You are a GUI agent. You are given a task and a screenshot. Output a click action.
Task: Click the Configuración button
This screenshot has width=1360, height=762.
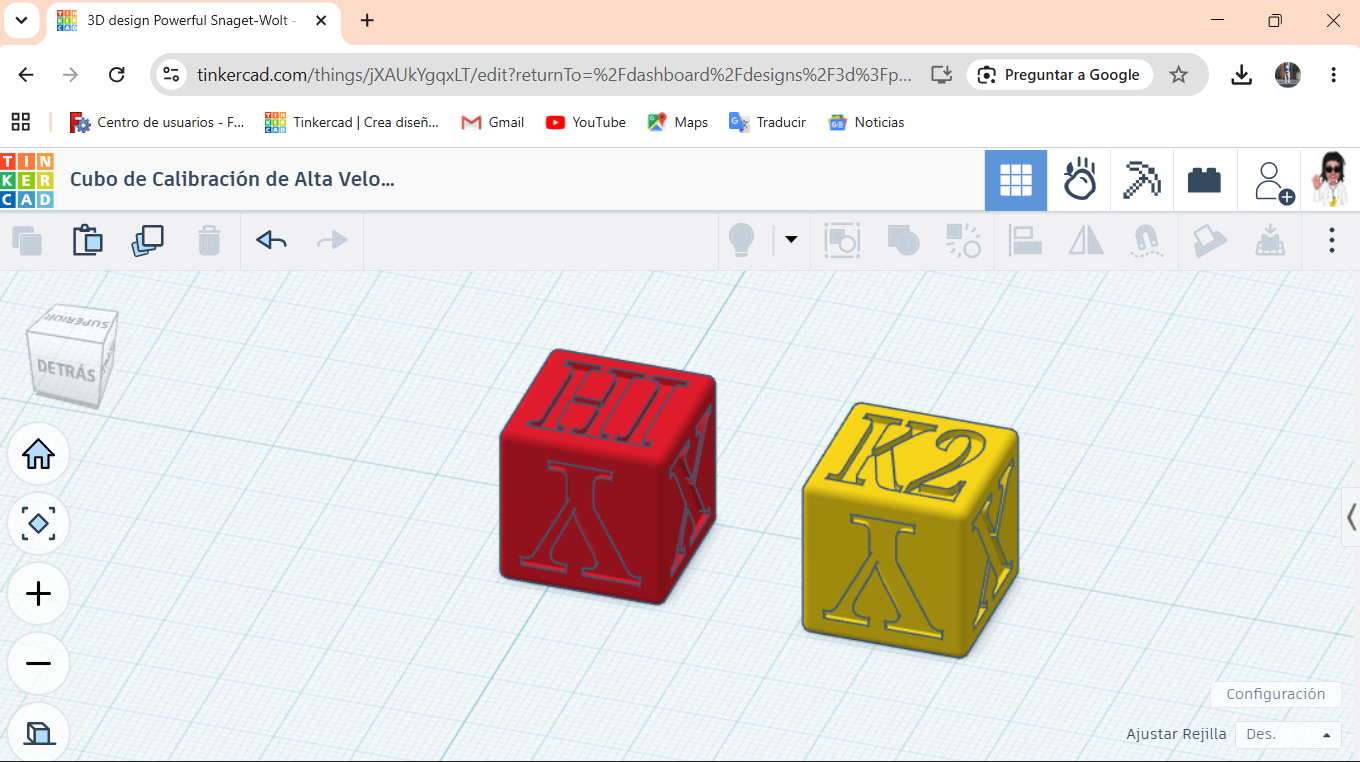tap(1276, 694)
